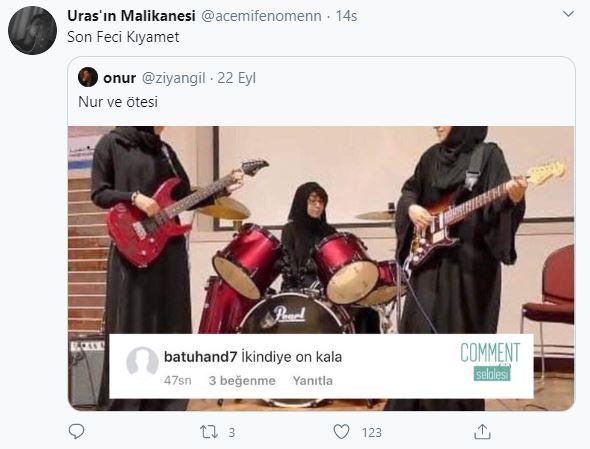Click Yanıtla to reply to comment
Screen dimensions: 590x449
[313, 381]
